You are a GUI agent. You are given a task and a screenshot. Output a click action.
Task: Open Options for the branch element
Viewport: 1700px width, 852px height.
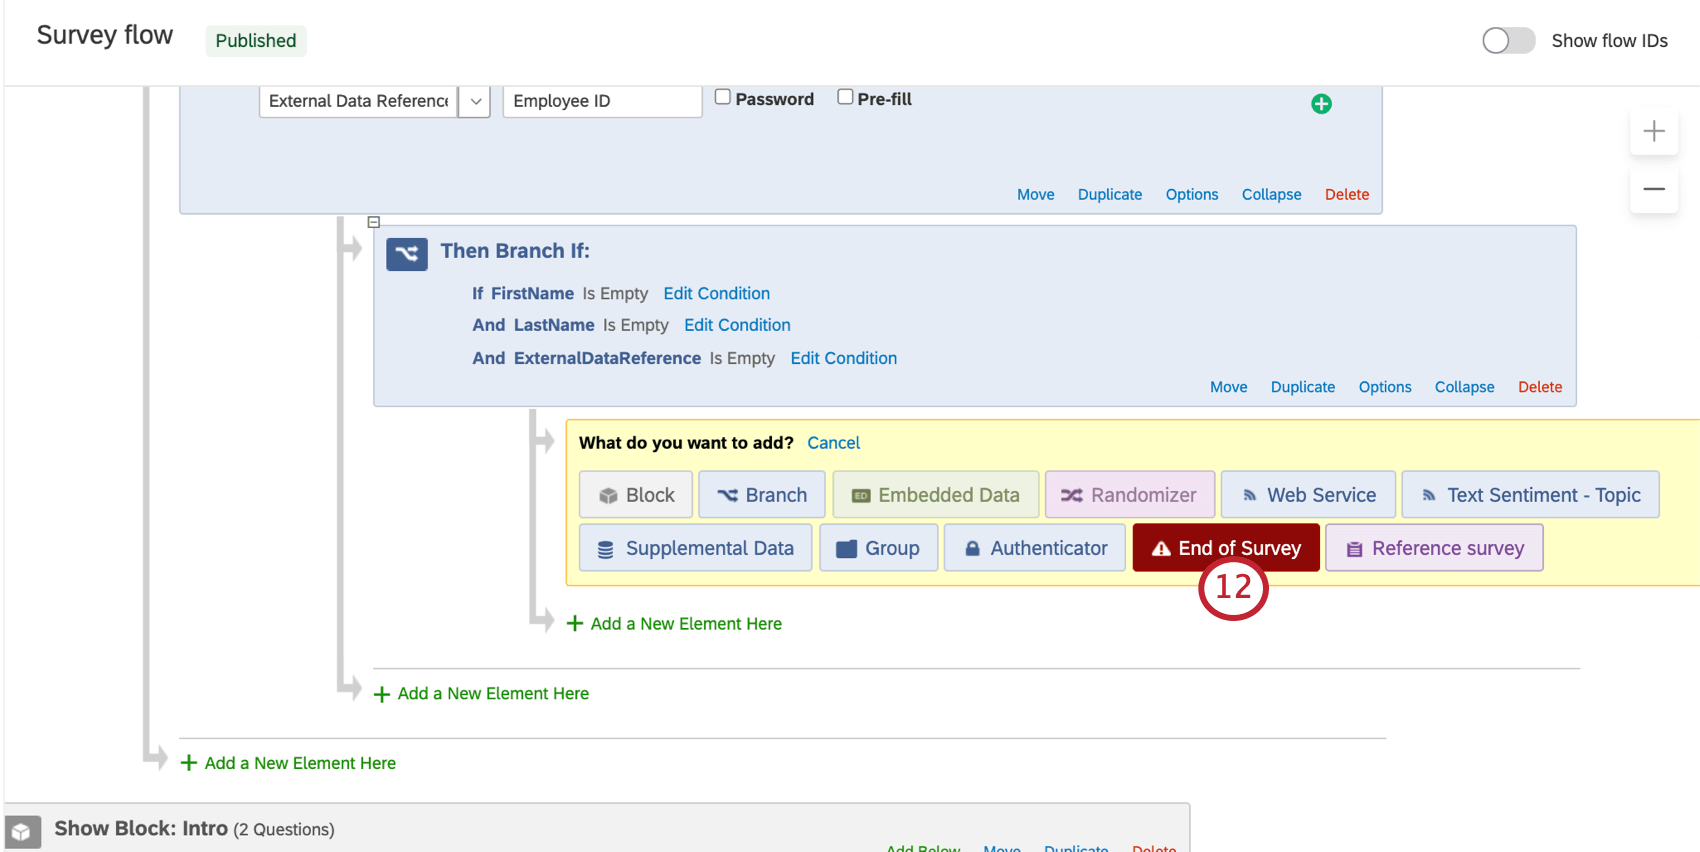1385,387
